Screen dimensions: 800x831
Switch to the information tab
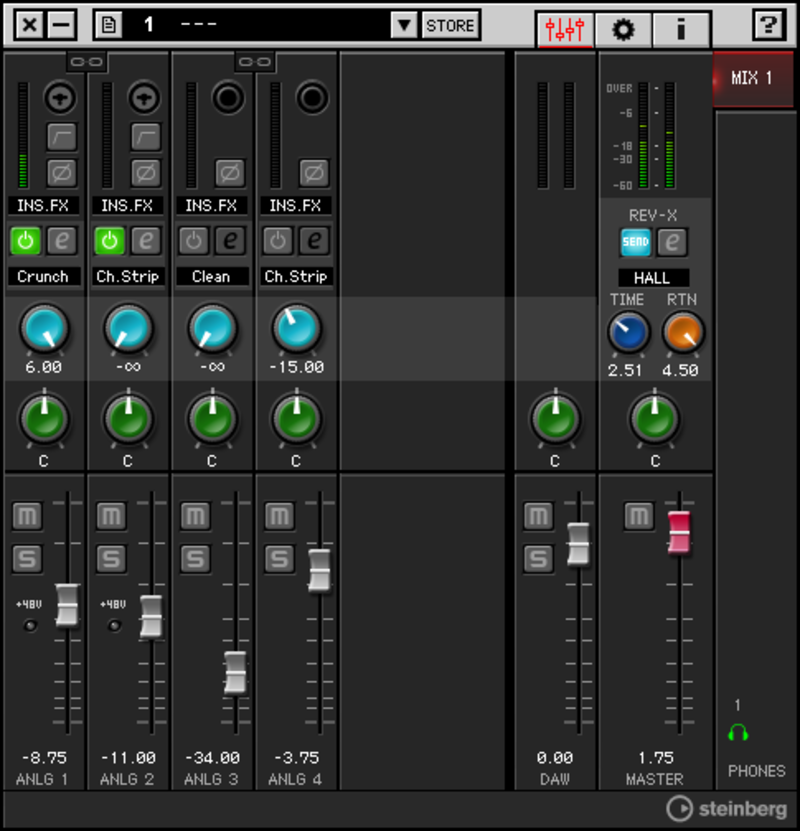(x=681, y=29)
